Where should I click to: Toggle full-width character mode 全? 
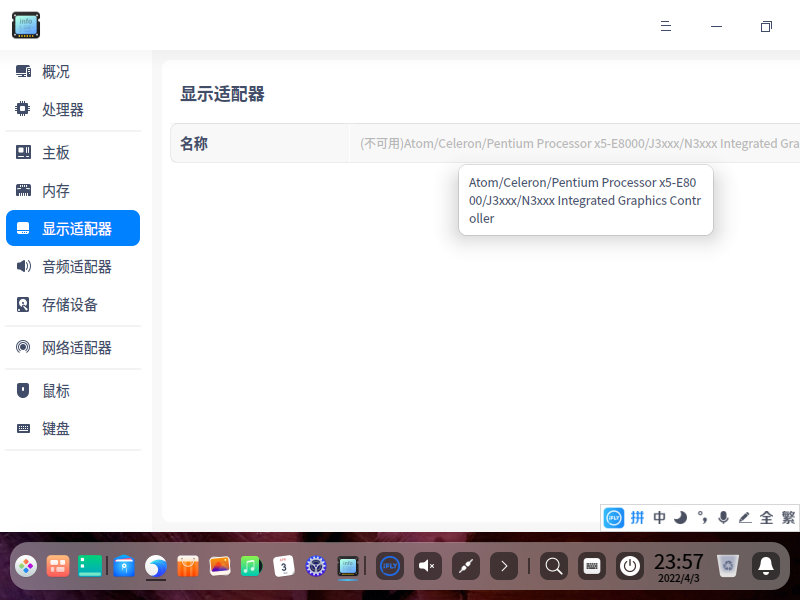click(766, 517)
